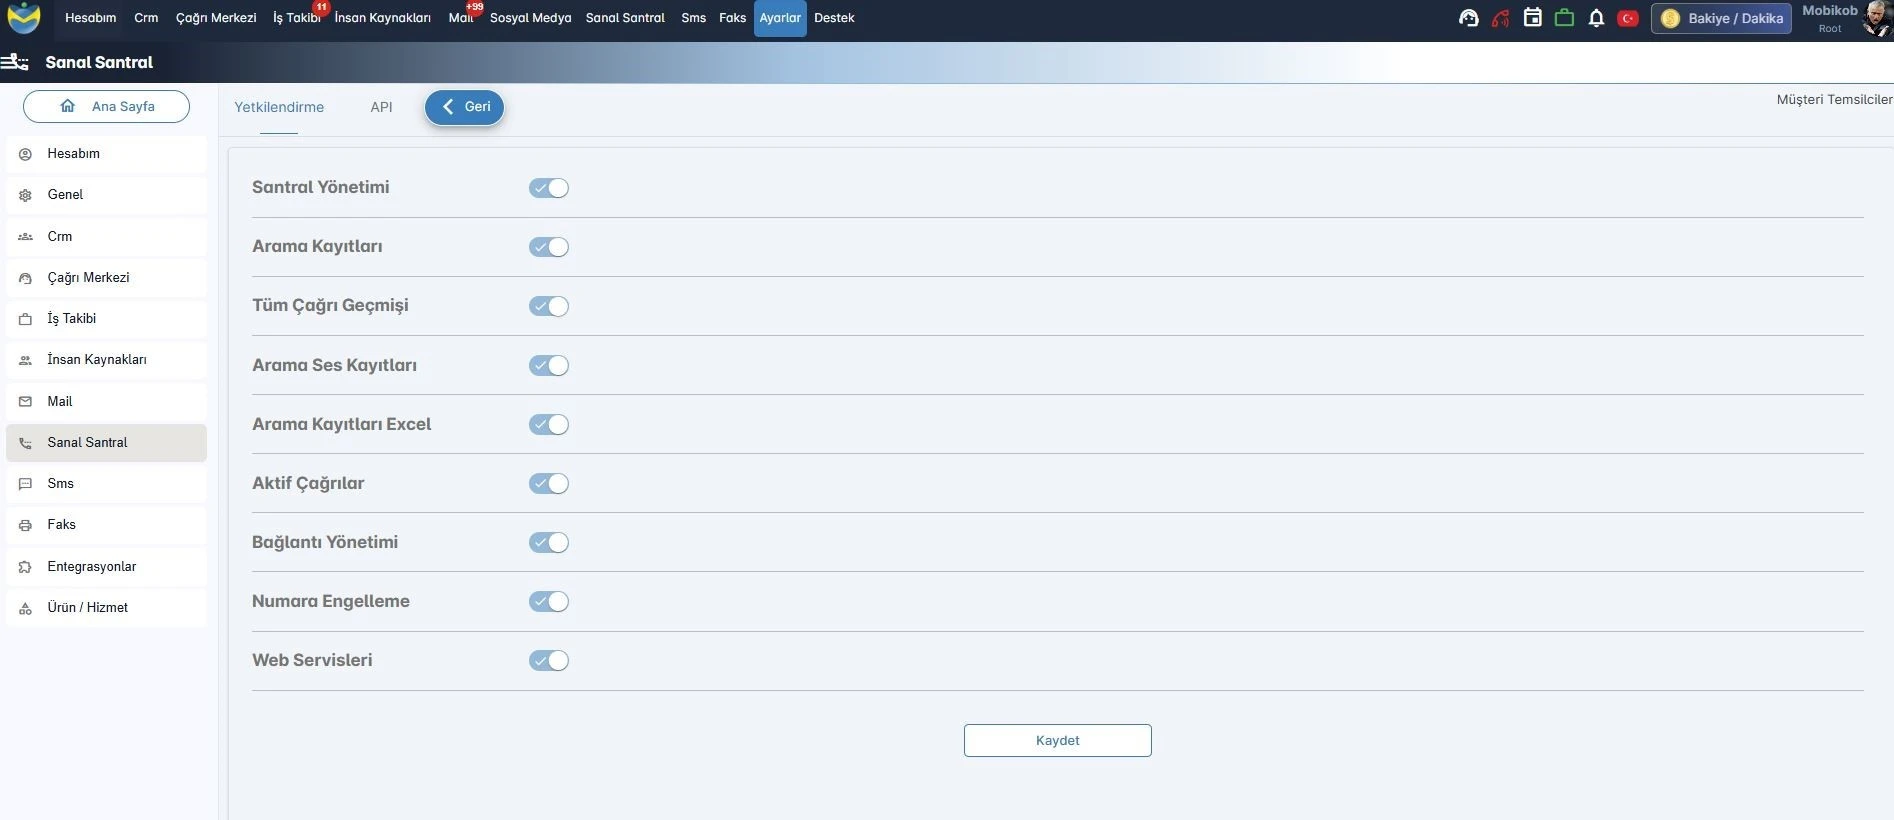This screenshot has height=820, width=1894.
Task: Select Entegrasyonlar in the sidebar
Action: (92, 567)
